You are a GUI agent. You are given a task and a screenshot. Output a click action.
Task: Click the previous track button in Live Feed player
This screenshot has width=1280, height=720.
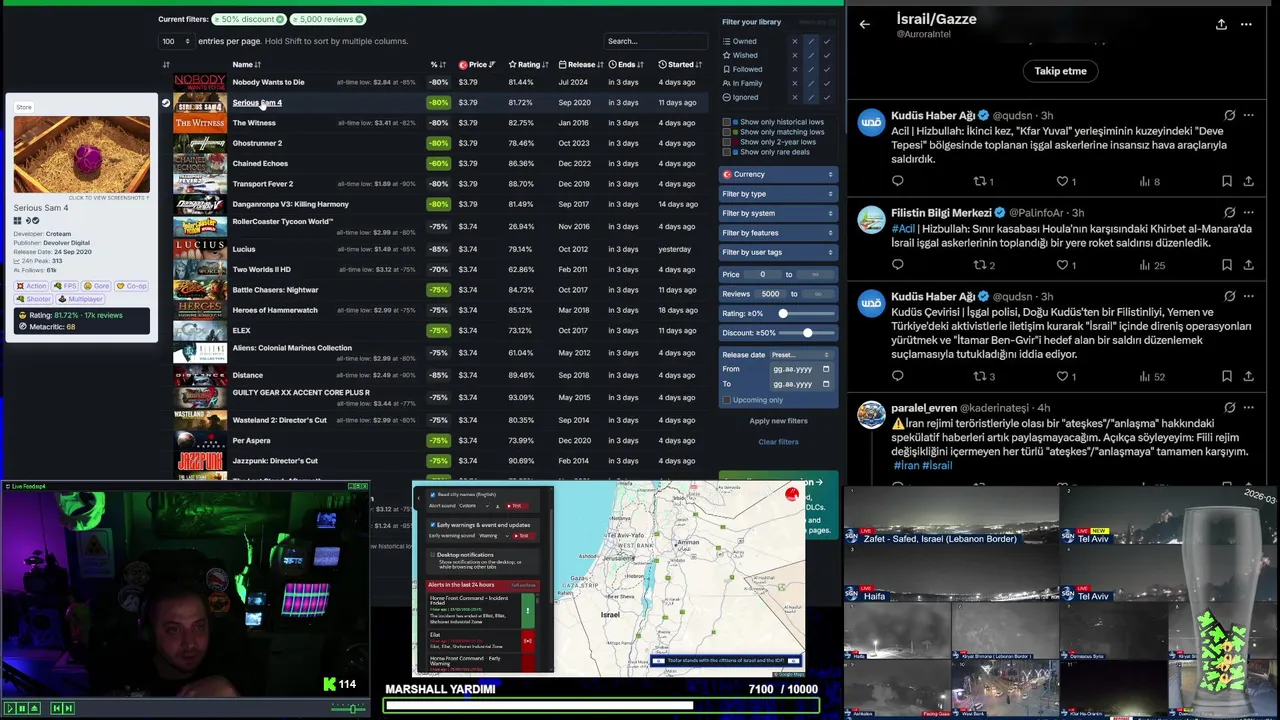point(56,708)
